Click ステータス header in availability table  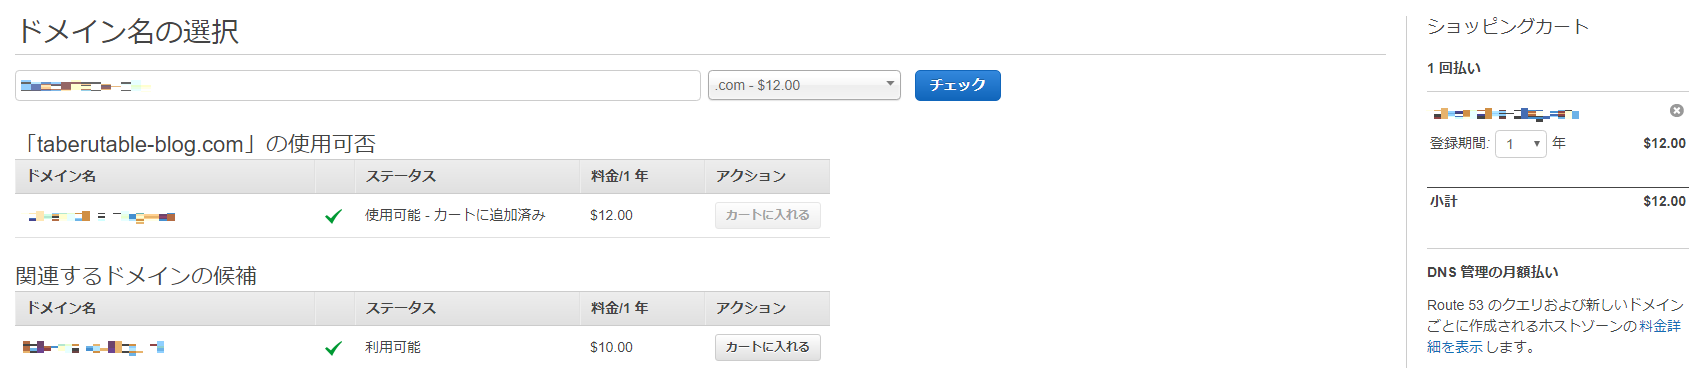point(401,176)
